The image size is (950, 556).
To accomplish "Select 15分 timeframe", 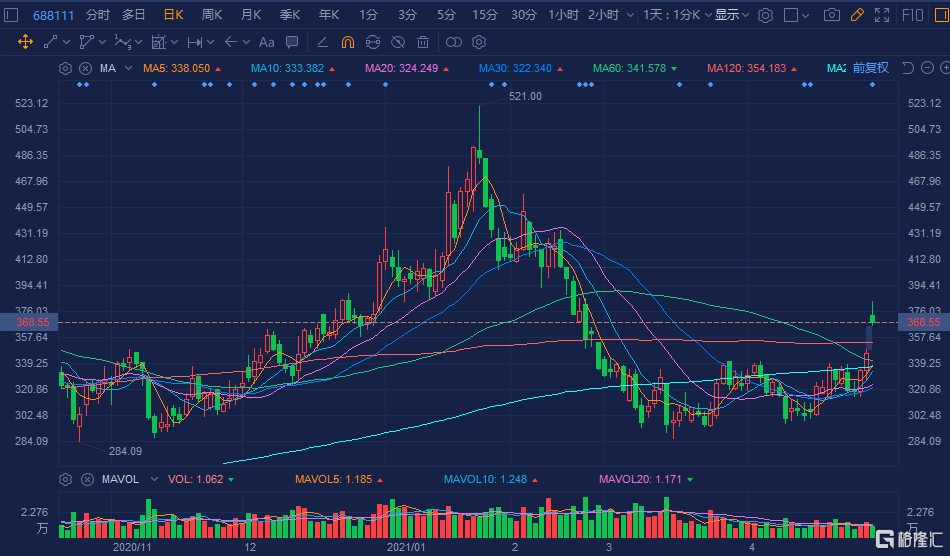I will (485, 15).
